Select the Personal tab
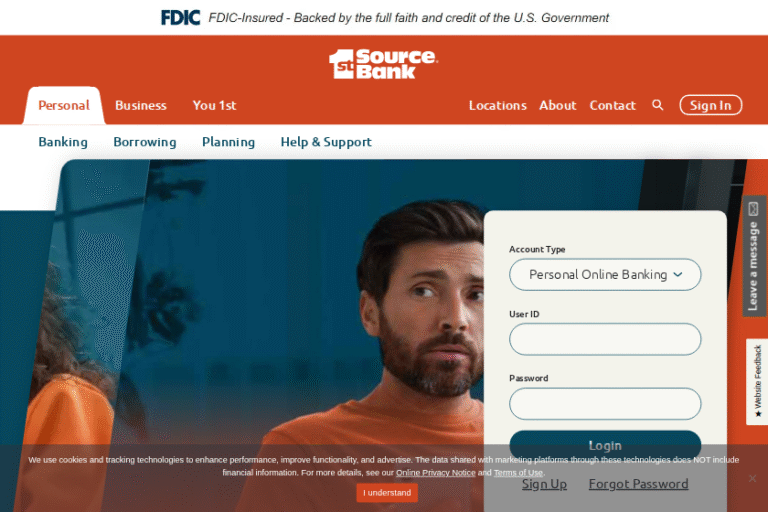This screenshot has height=512, width=768. point(64,105)
